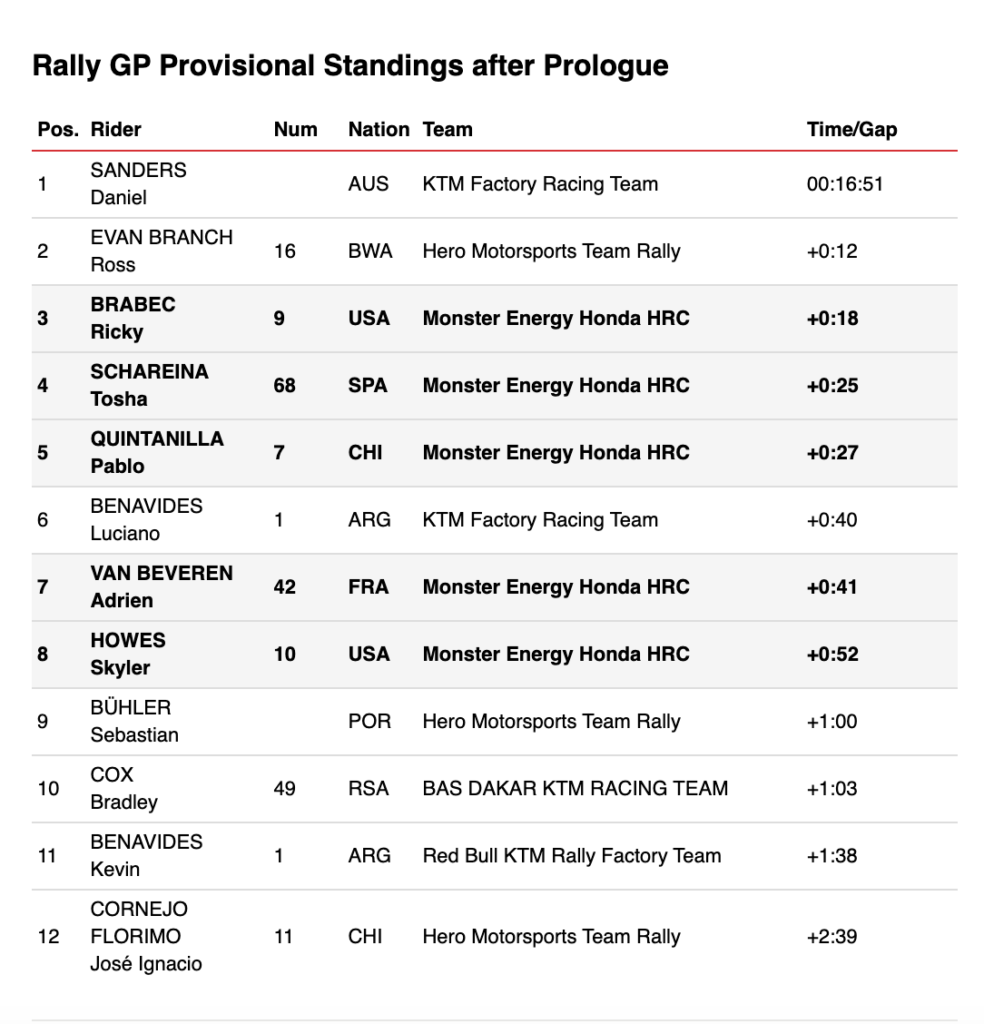
Task: Click BAS DAKAR KTM RACING TEAM text
Action: pyautogui.click(x=575, y=788)
